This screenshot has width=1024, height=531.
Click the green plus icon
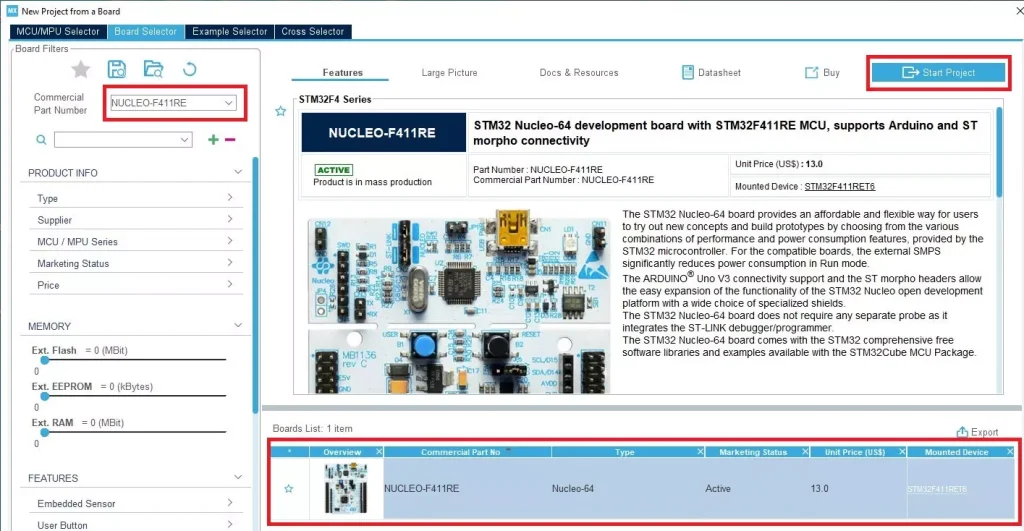pyautogui.click(x=213, y=140)
